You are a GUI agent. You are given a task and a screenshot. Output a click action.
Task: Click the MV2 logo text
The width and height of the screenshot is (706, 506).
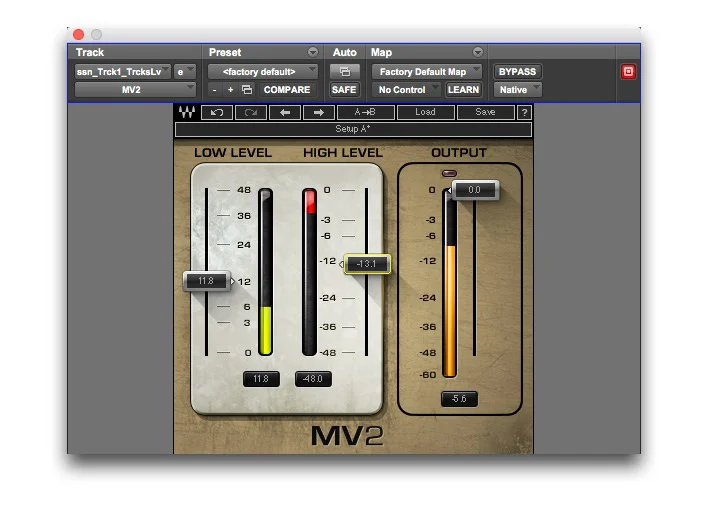(x=347, y=436)
